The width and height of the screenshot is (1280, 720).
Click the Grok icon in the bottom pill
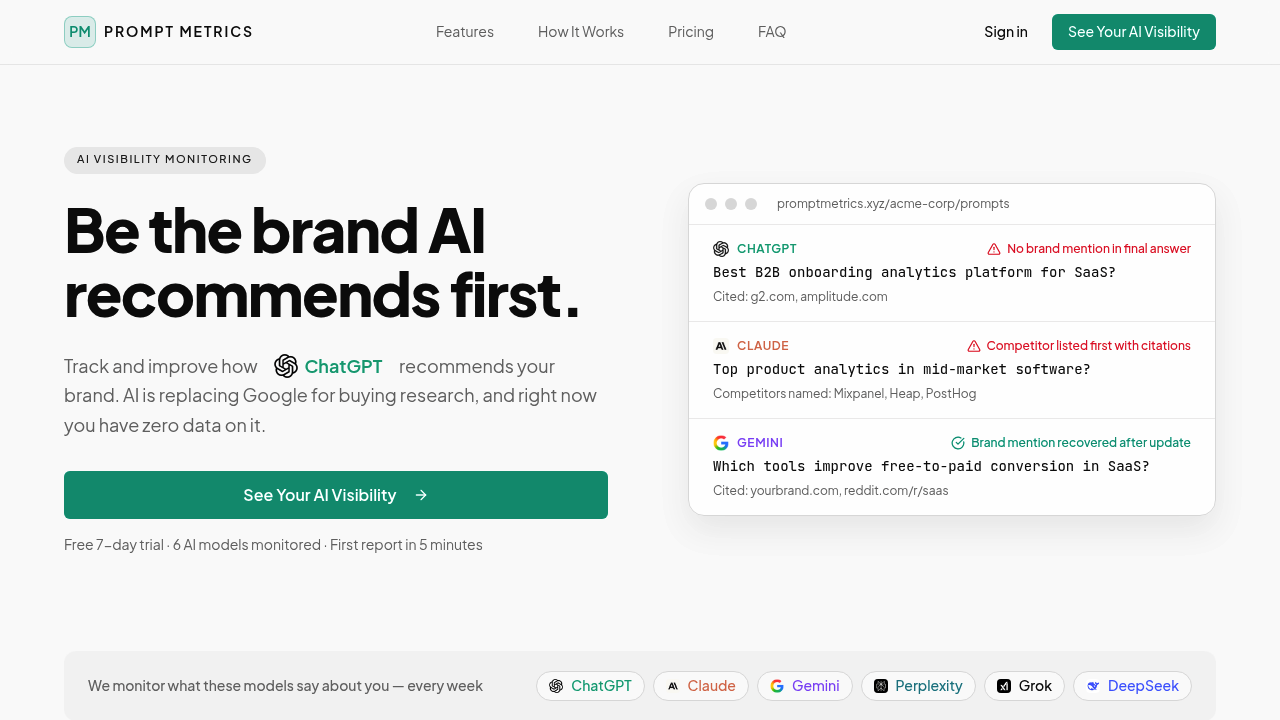tap(1003, 686)
